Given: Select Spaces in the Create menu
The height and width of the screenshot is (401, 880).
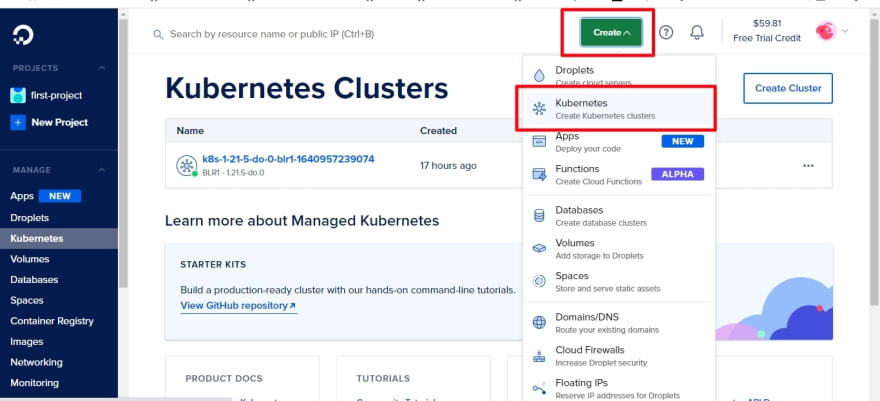Looking at the screenshot, I should pos(618,282).
